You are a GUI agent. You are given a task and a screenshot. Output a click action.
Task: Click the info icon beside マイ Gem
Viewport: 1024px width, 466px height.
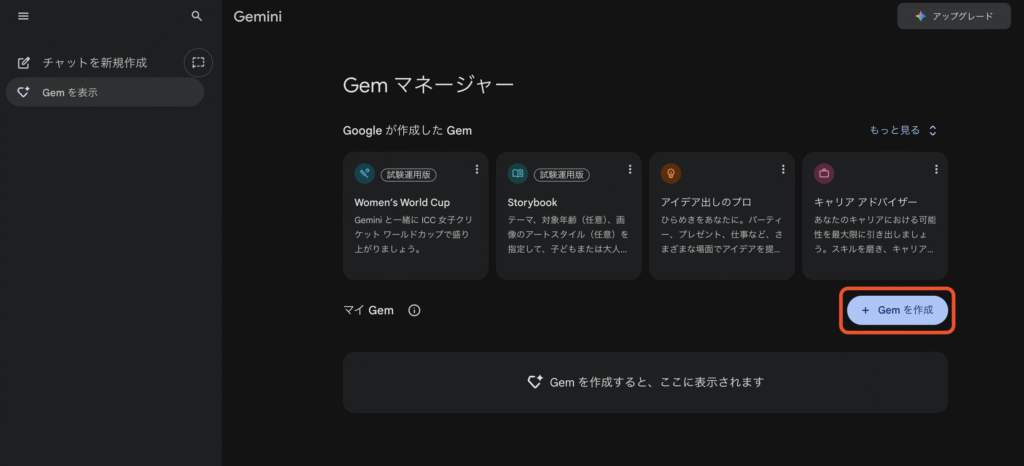pyautogui.click(x=414, y=310)
